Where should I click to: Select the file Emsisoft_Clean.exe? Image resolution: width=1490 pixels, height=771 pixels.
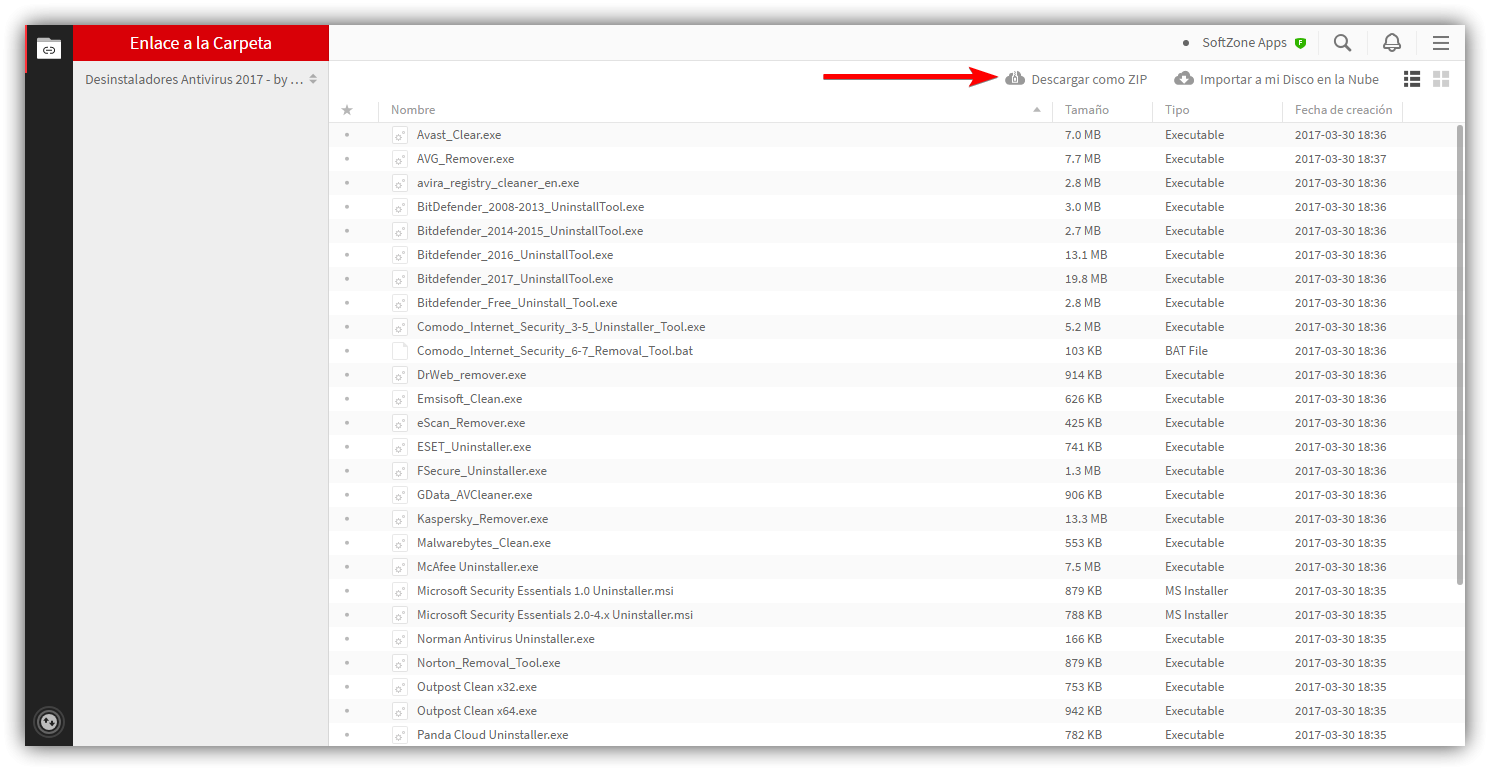click(x=469, y=399)
